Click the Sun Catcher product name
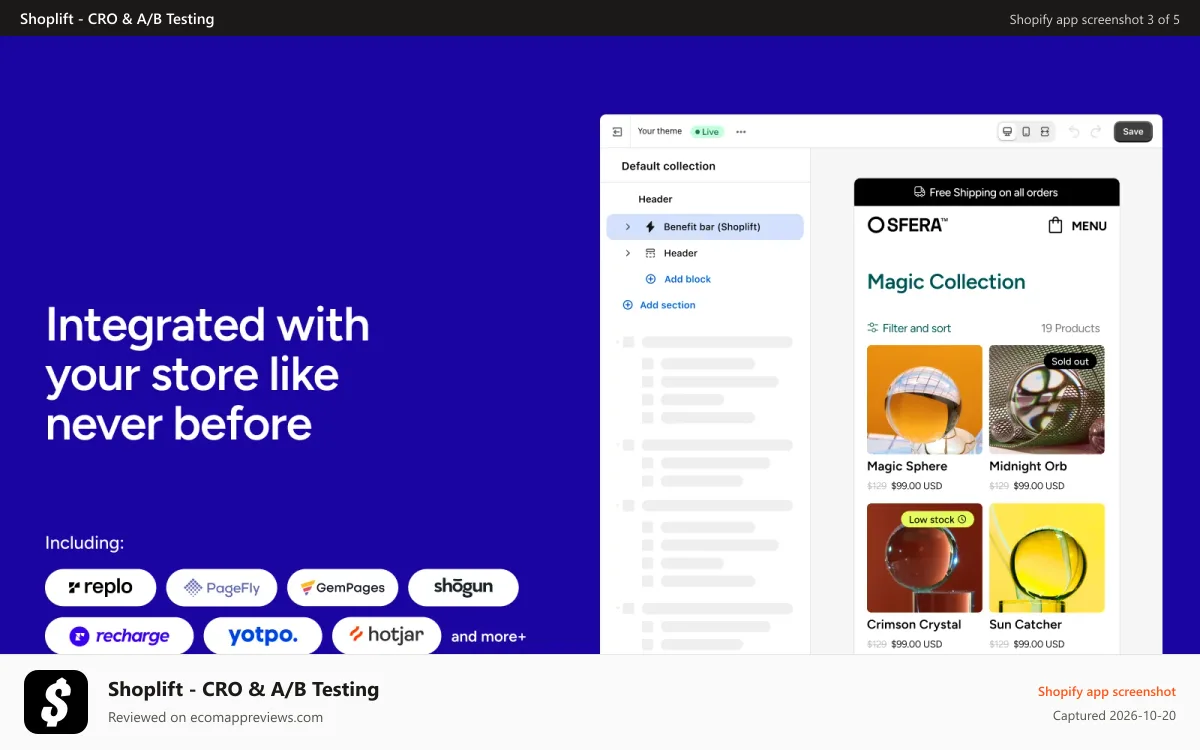 [1025, 624]
